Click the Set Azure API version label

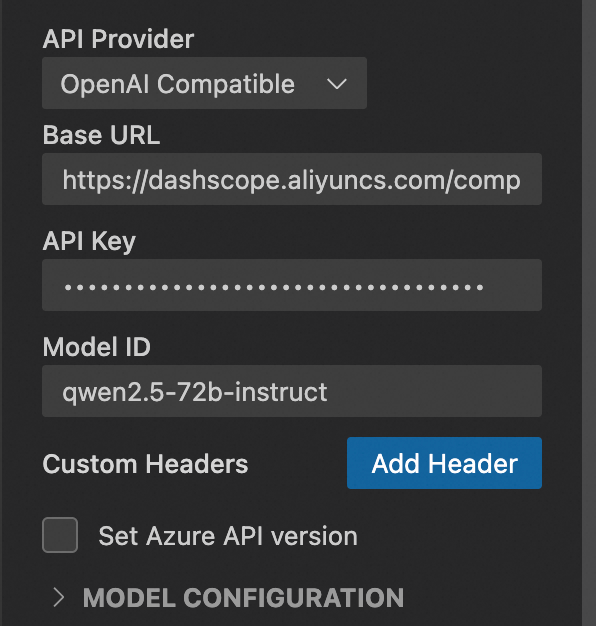click(x=228, y=536)
